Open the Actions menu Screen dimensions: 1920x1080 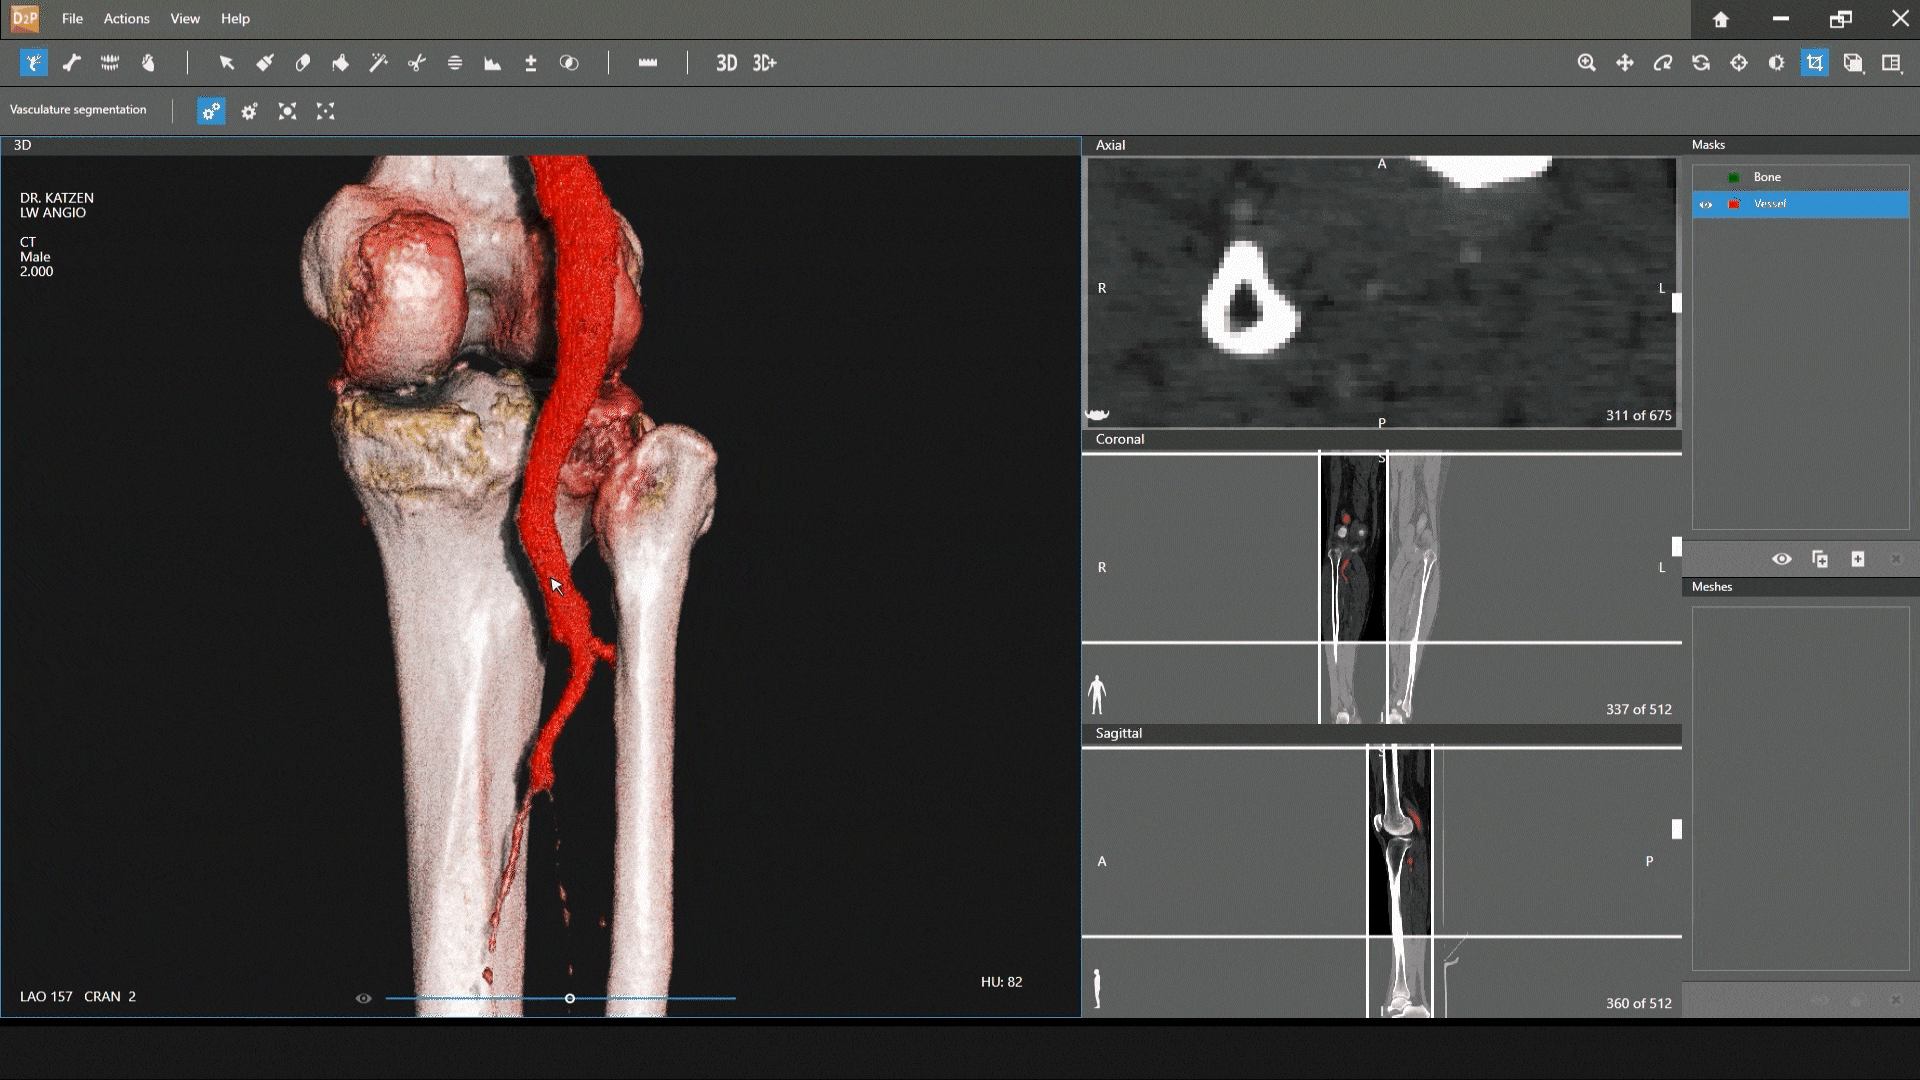(x=126, y=18)
